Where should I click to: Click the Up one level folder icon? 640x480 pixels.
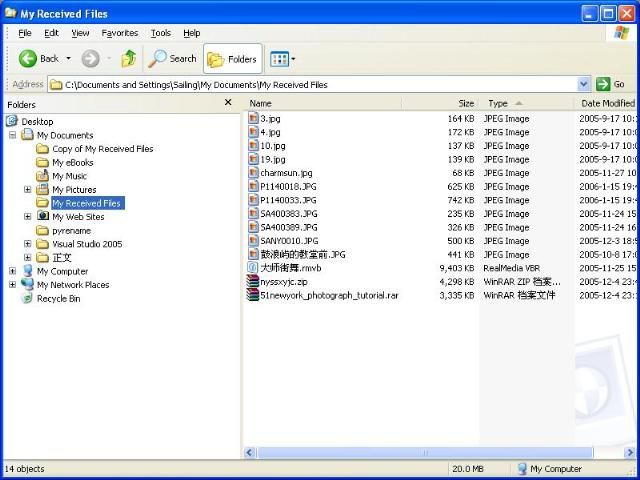tap(129, 59)
